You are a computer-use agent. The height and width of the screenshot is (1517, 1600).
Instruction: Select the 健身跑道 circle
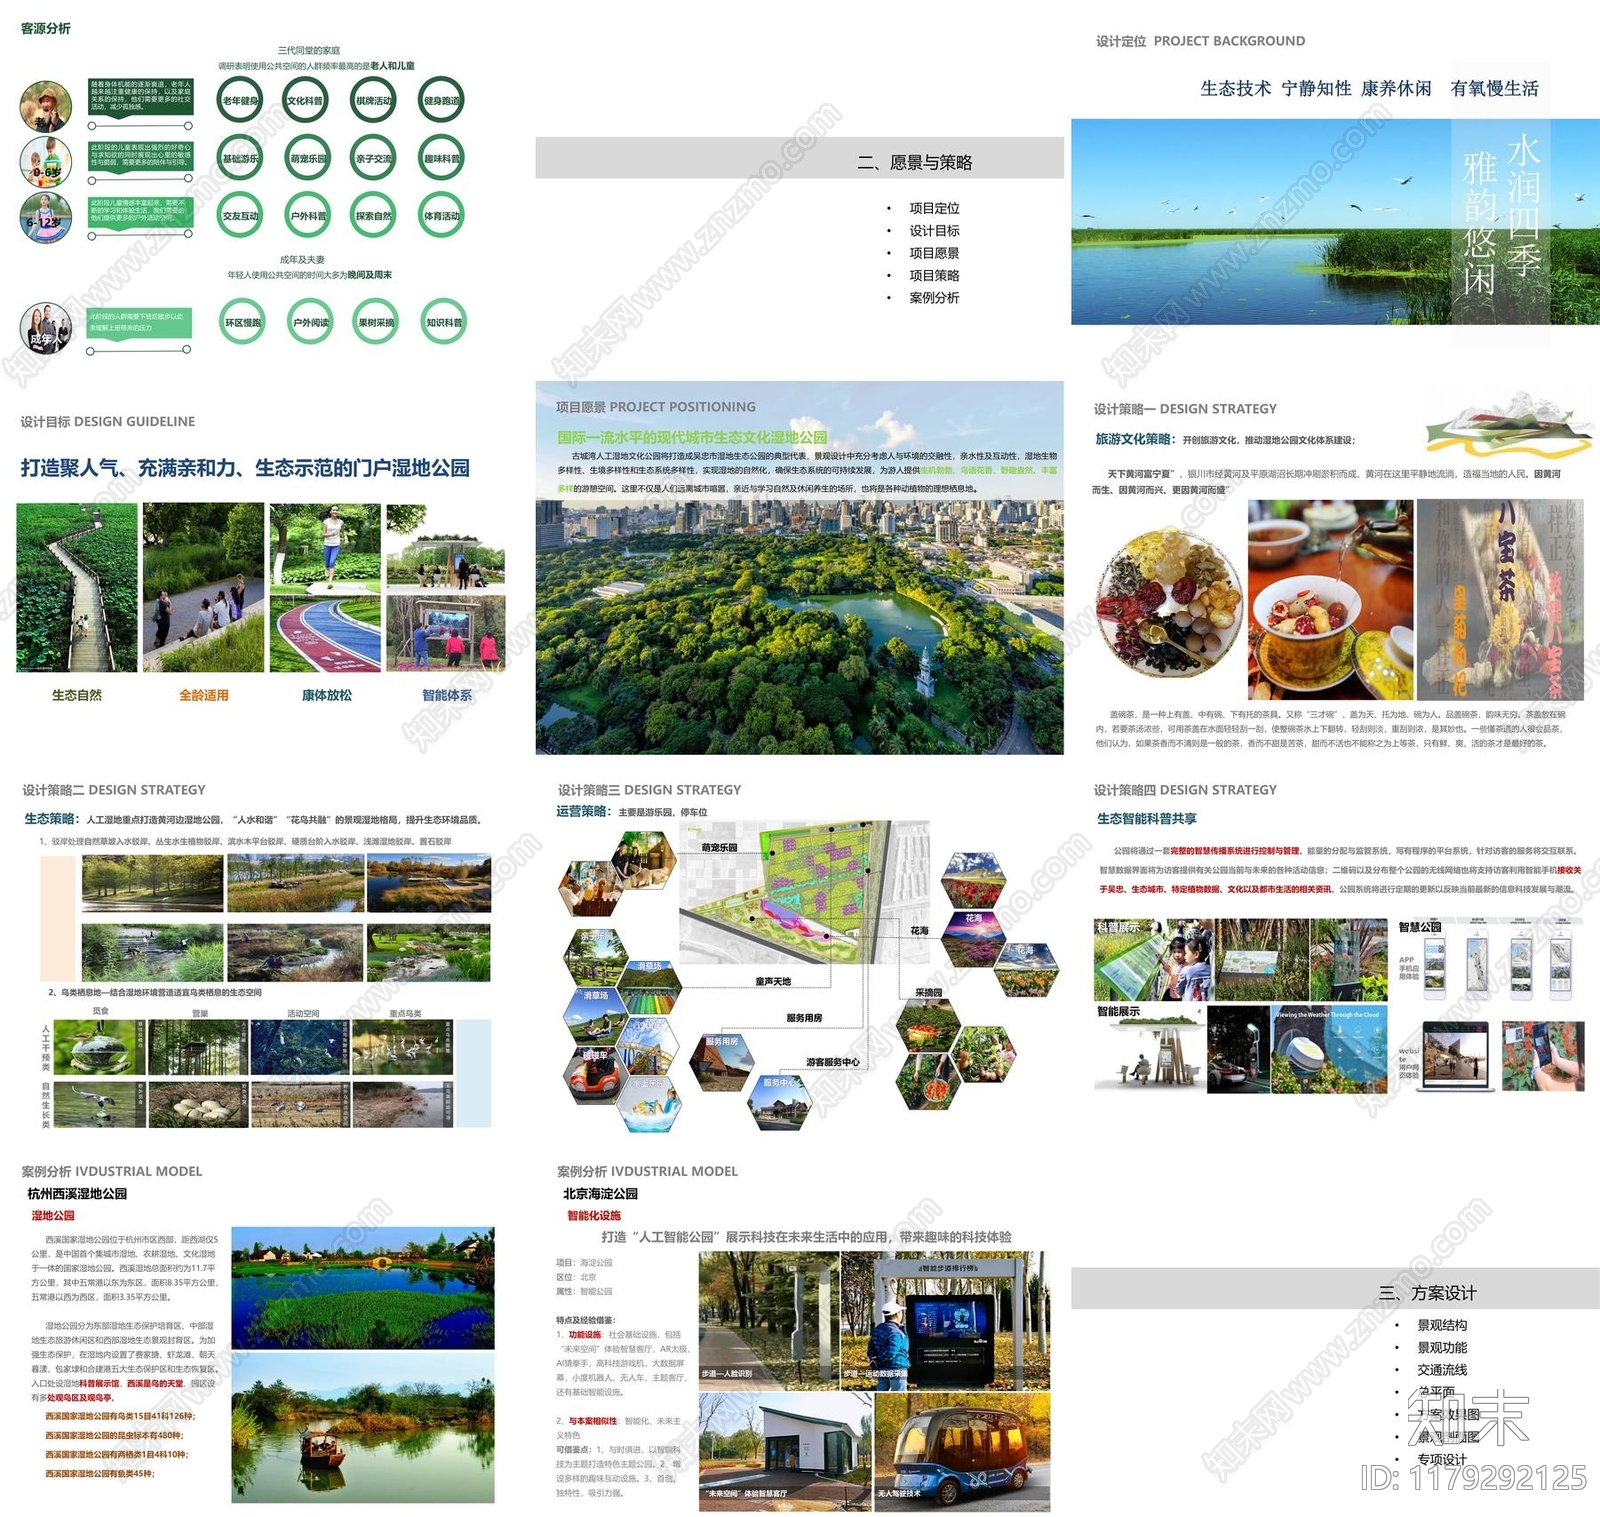click(442, 100)
